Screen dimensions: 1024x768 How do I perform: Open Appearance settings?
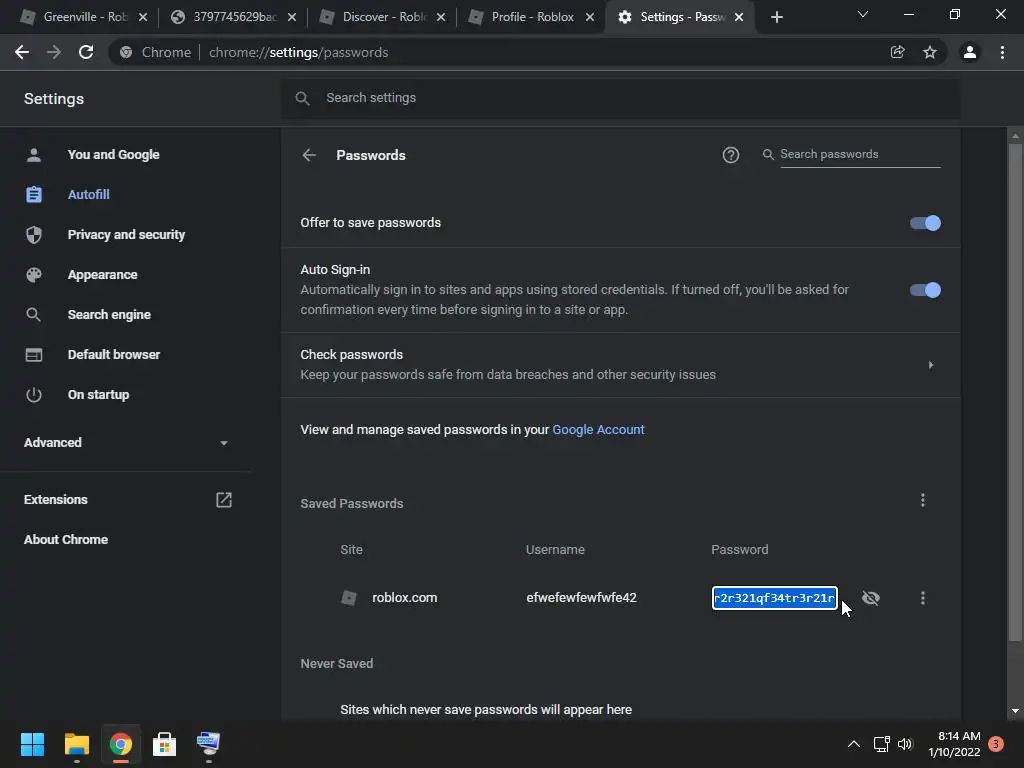pyautogui.click(x=103, y=275)
